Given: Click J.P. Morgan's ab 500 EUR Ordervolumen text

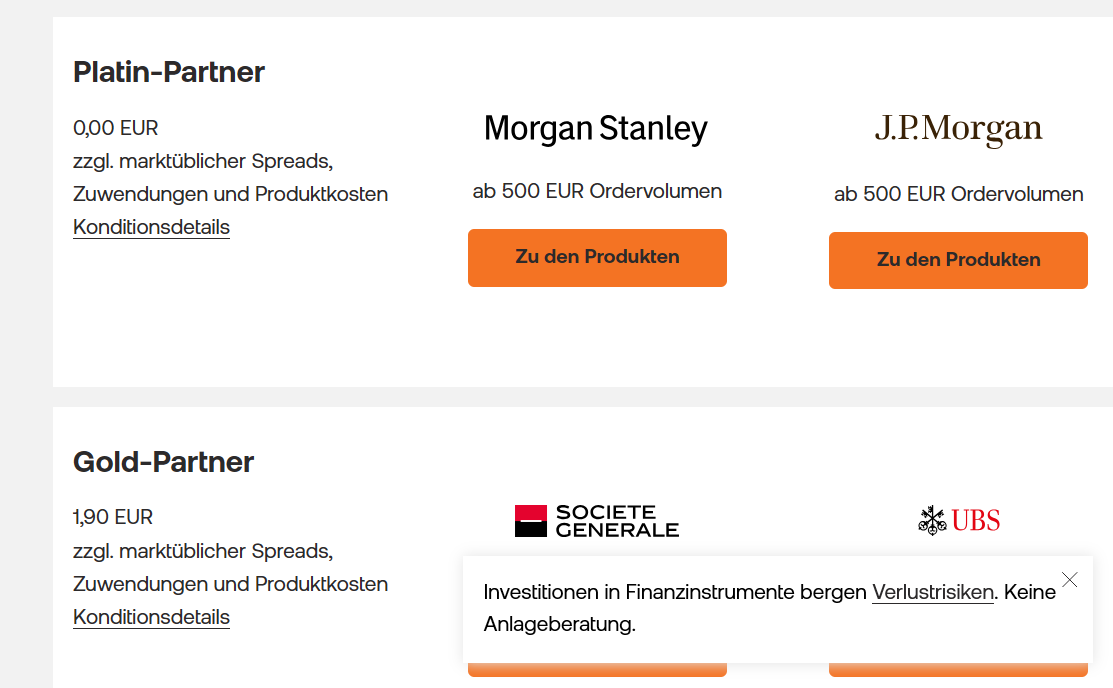Looking at the screenshot, I should pyautogui.click(x=958, y=194).
